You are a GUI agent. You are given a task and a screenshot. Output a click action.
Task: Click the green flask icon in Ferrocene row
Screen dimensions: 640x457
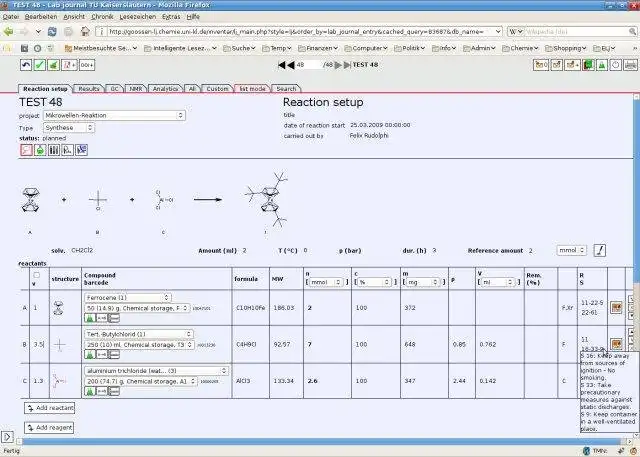tap(90, 318)
